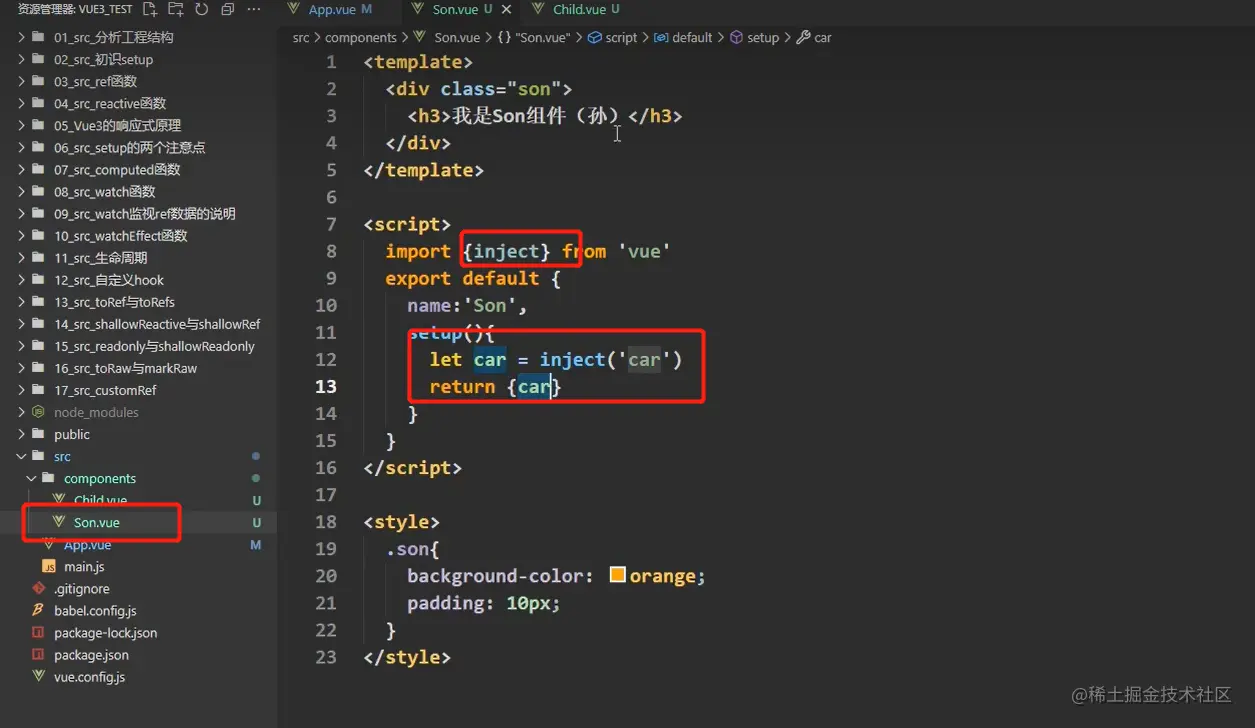This screenshot has height=728, width=1255.
Task: Select the Son.vue editor tab
Action: click(x=462, y=9)
